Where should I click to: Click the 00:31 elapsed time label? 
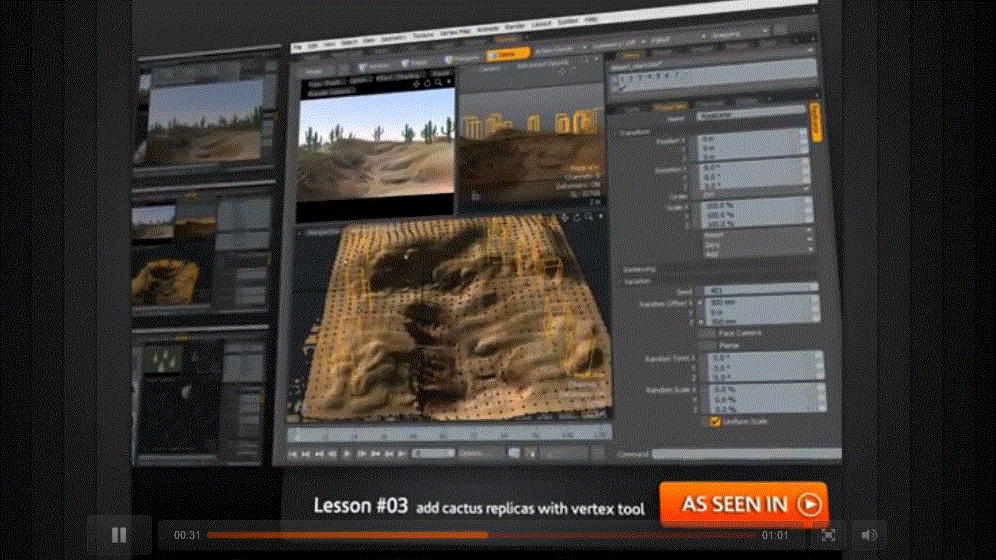point(187,535)
